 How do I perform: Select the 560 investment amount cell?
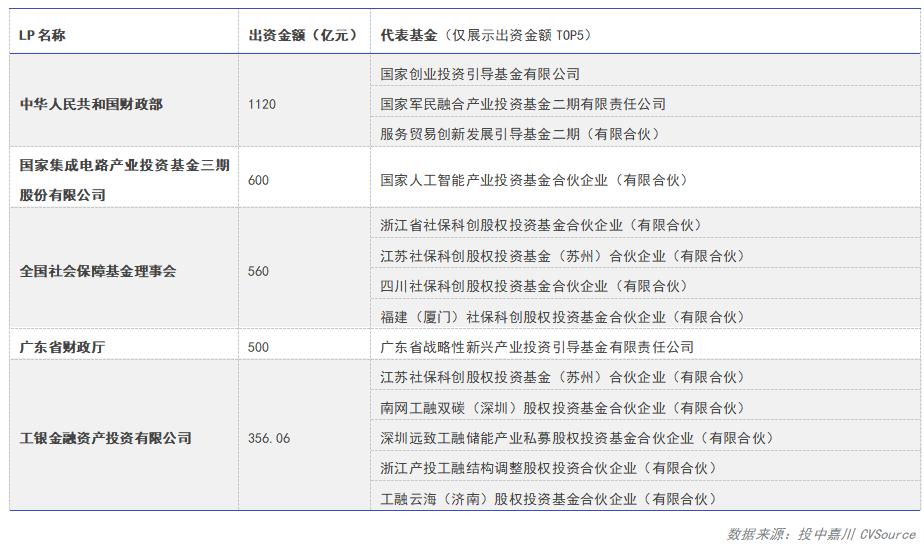click(x=258, y=271)
